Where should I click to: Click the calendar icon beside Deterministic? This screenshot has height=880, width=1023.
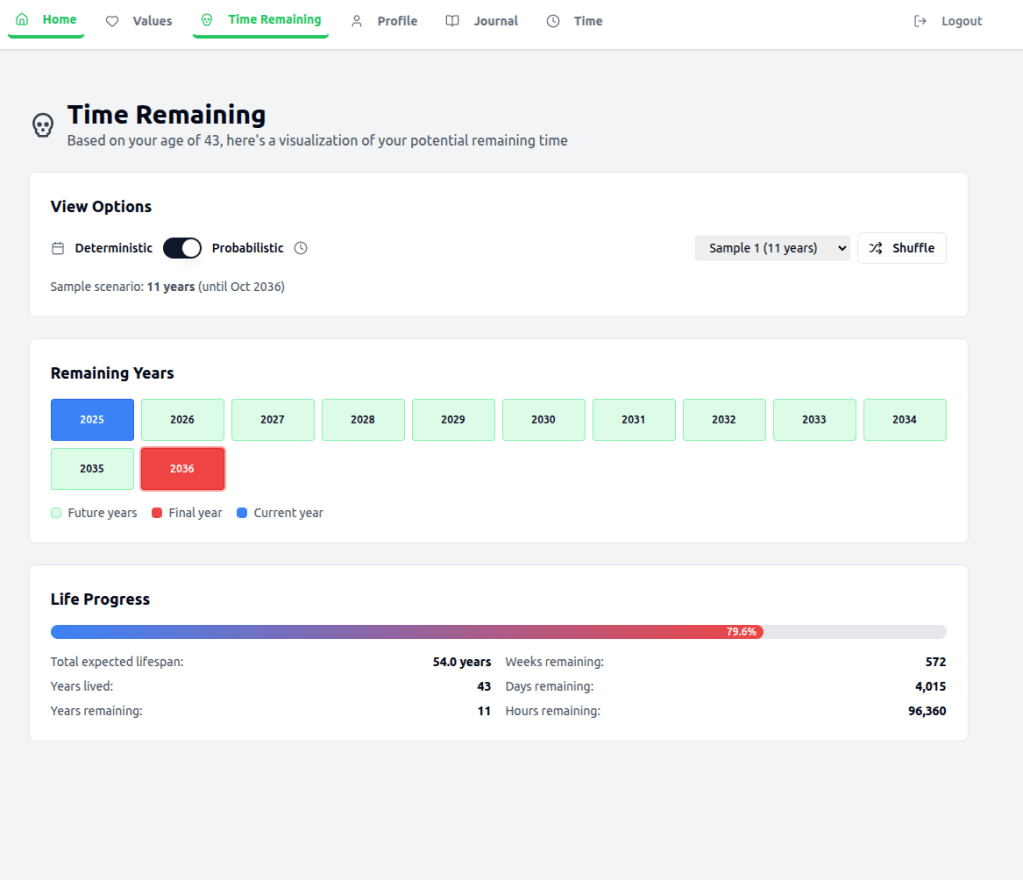58,248
